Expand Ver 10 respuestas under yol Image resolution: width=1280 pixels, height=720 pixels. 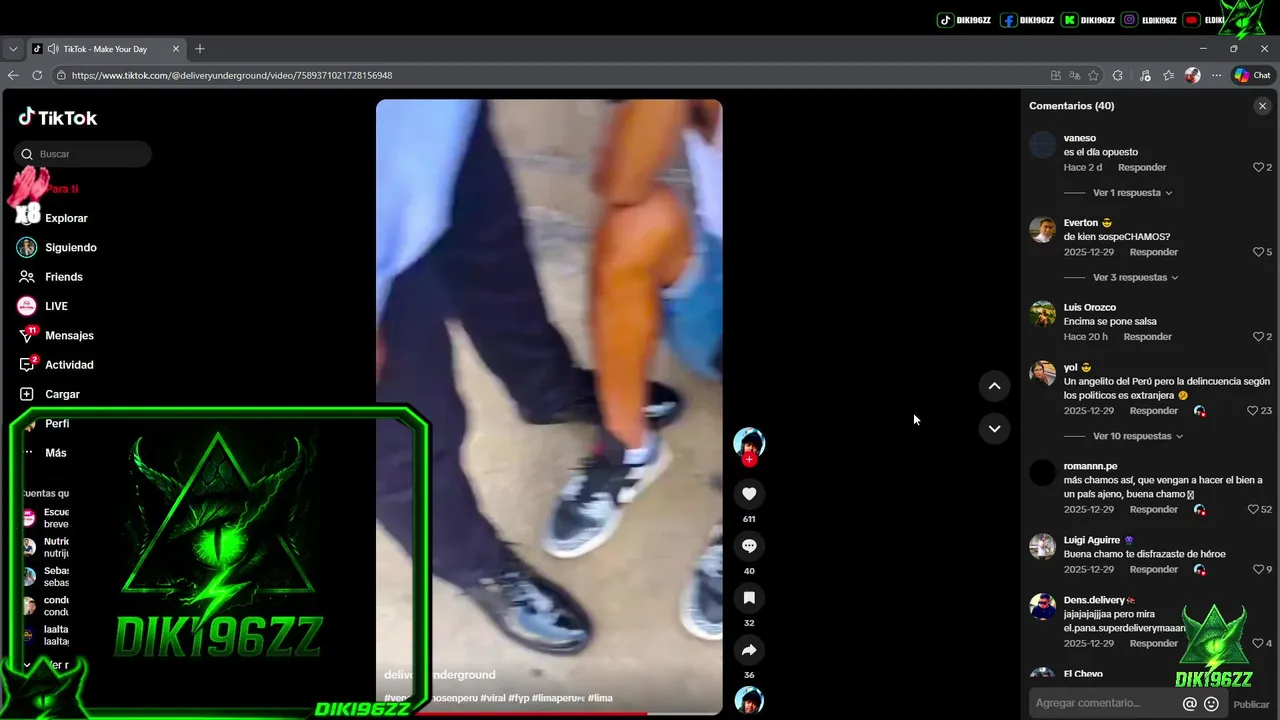coord(1138,436)
